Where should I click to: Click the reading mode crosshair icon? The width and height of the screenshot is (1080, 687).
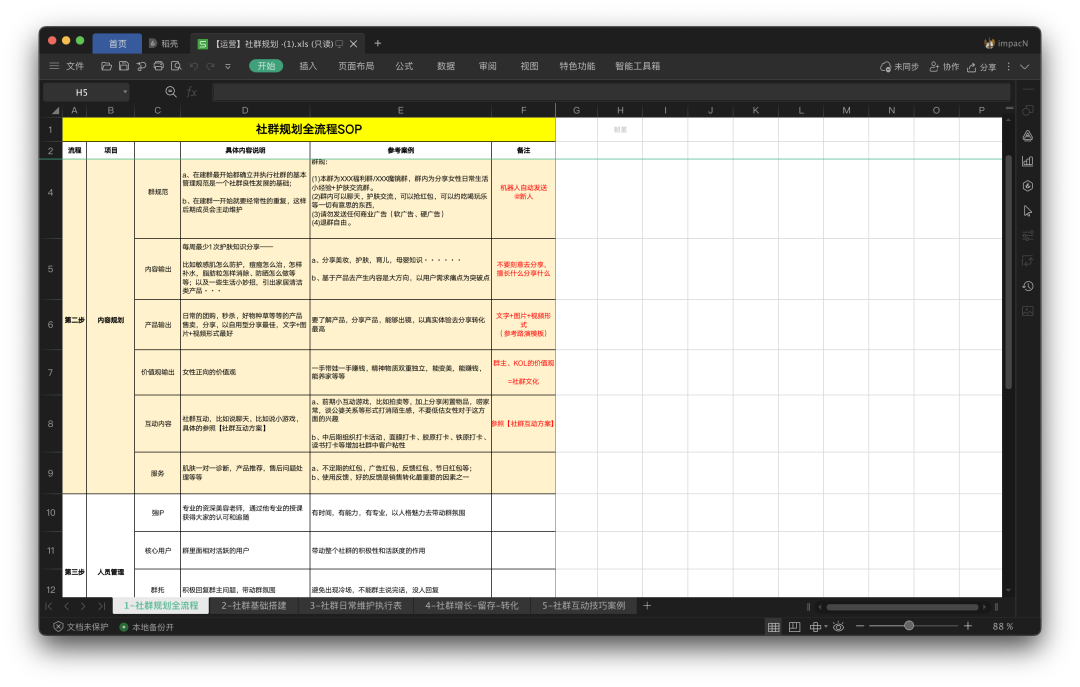pyautogui.click(x=818, y=626)
